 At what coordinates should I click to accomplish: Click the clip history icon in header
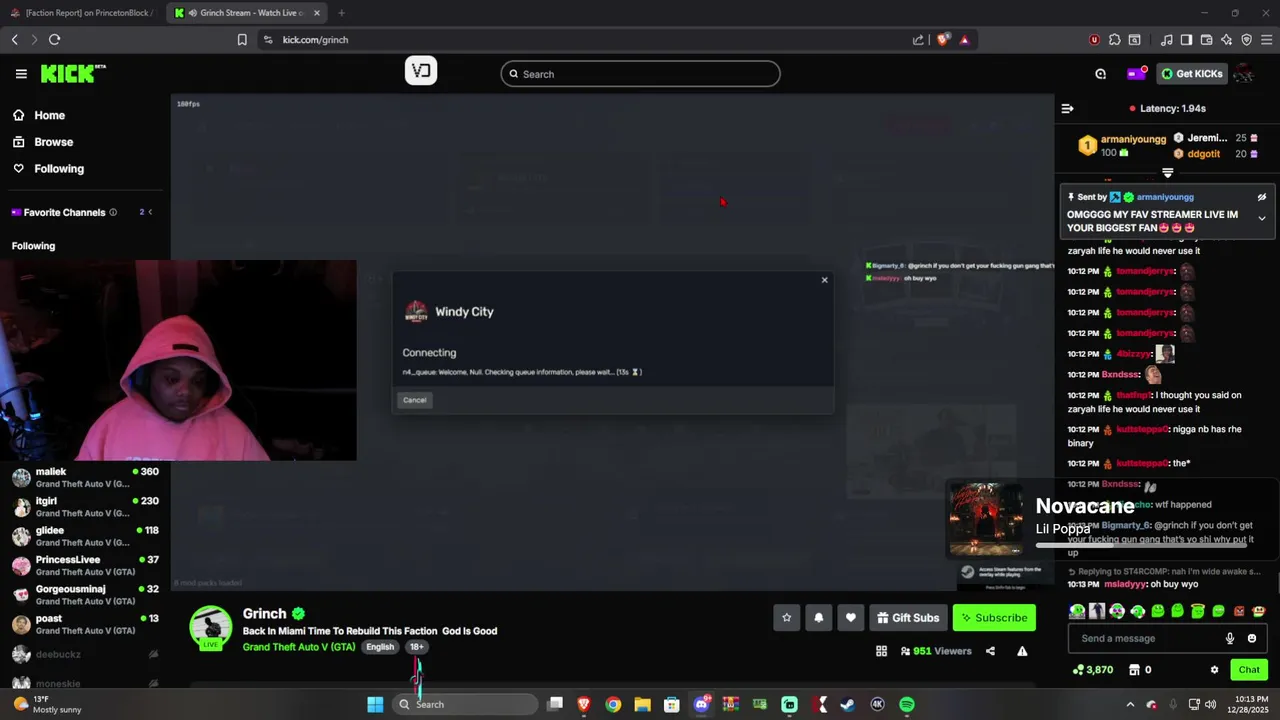1101,74
